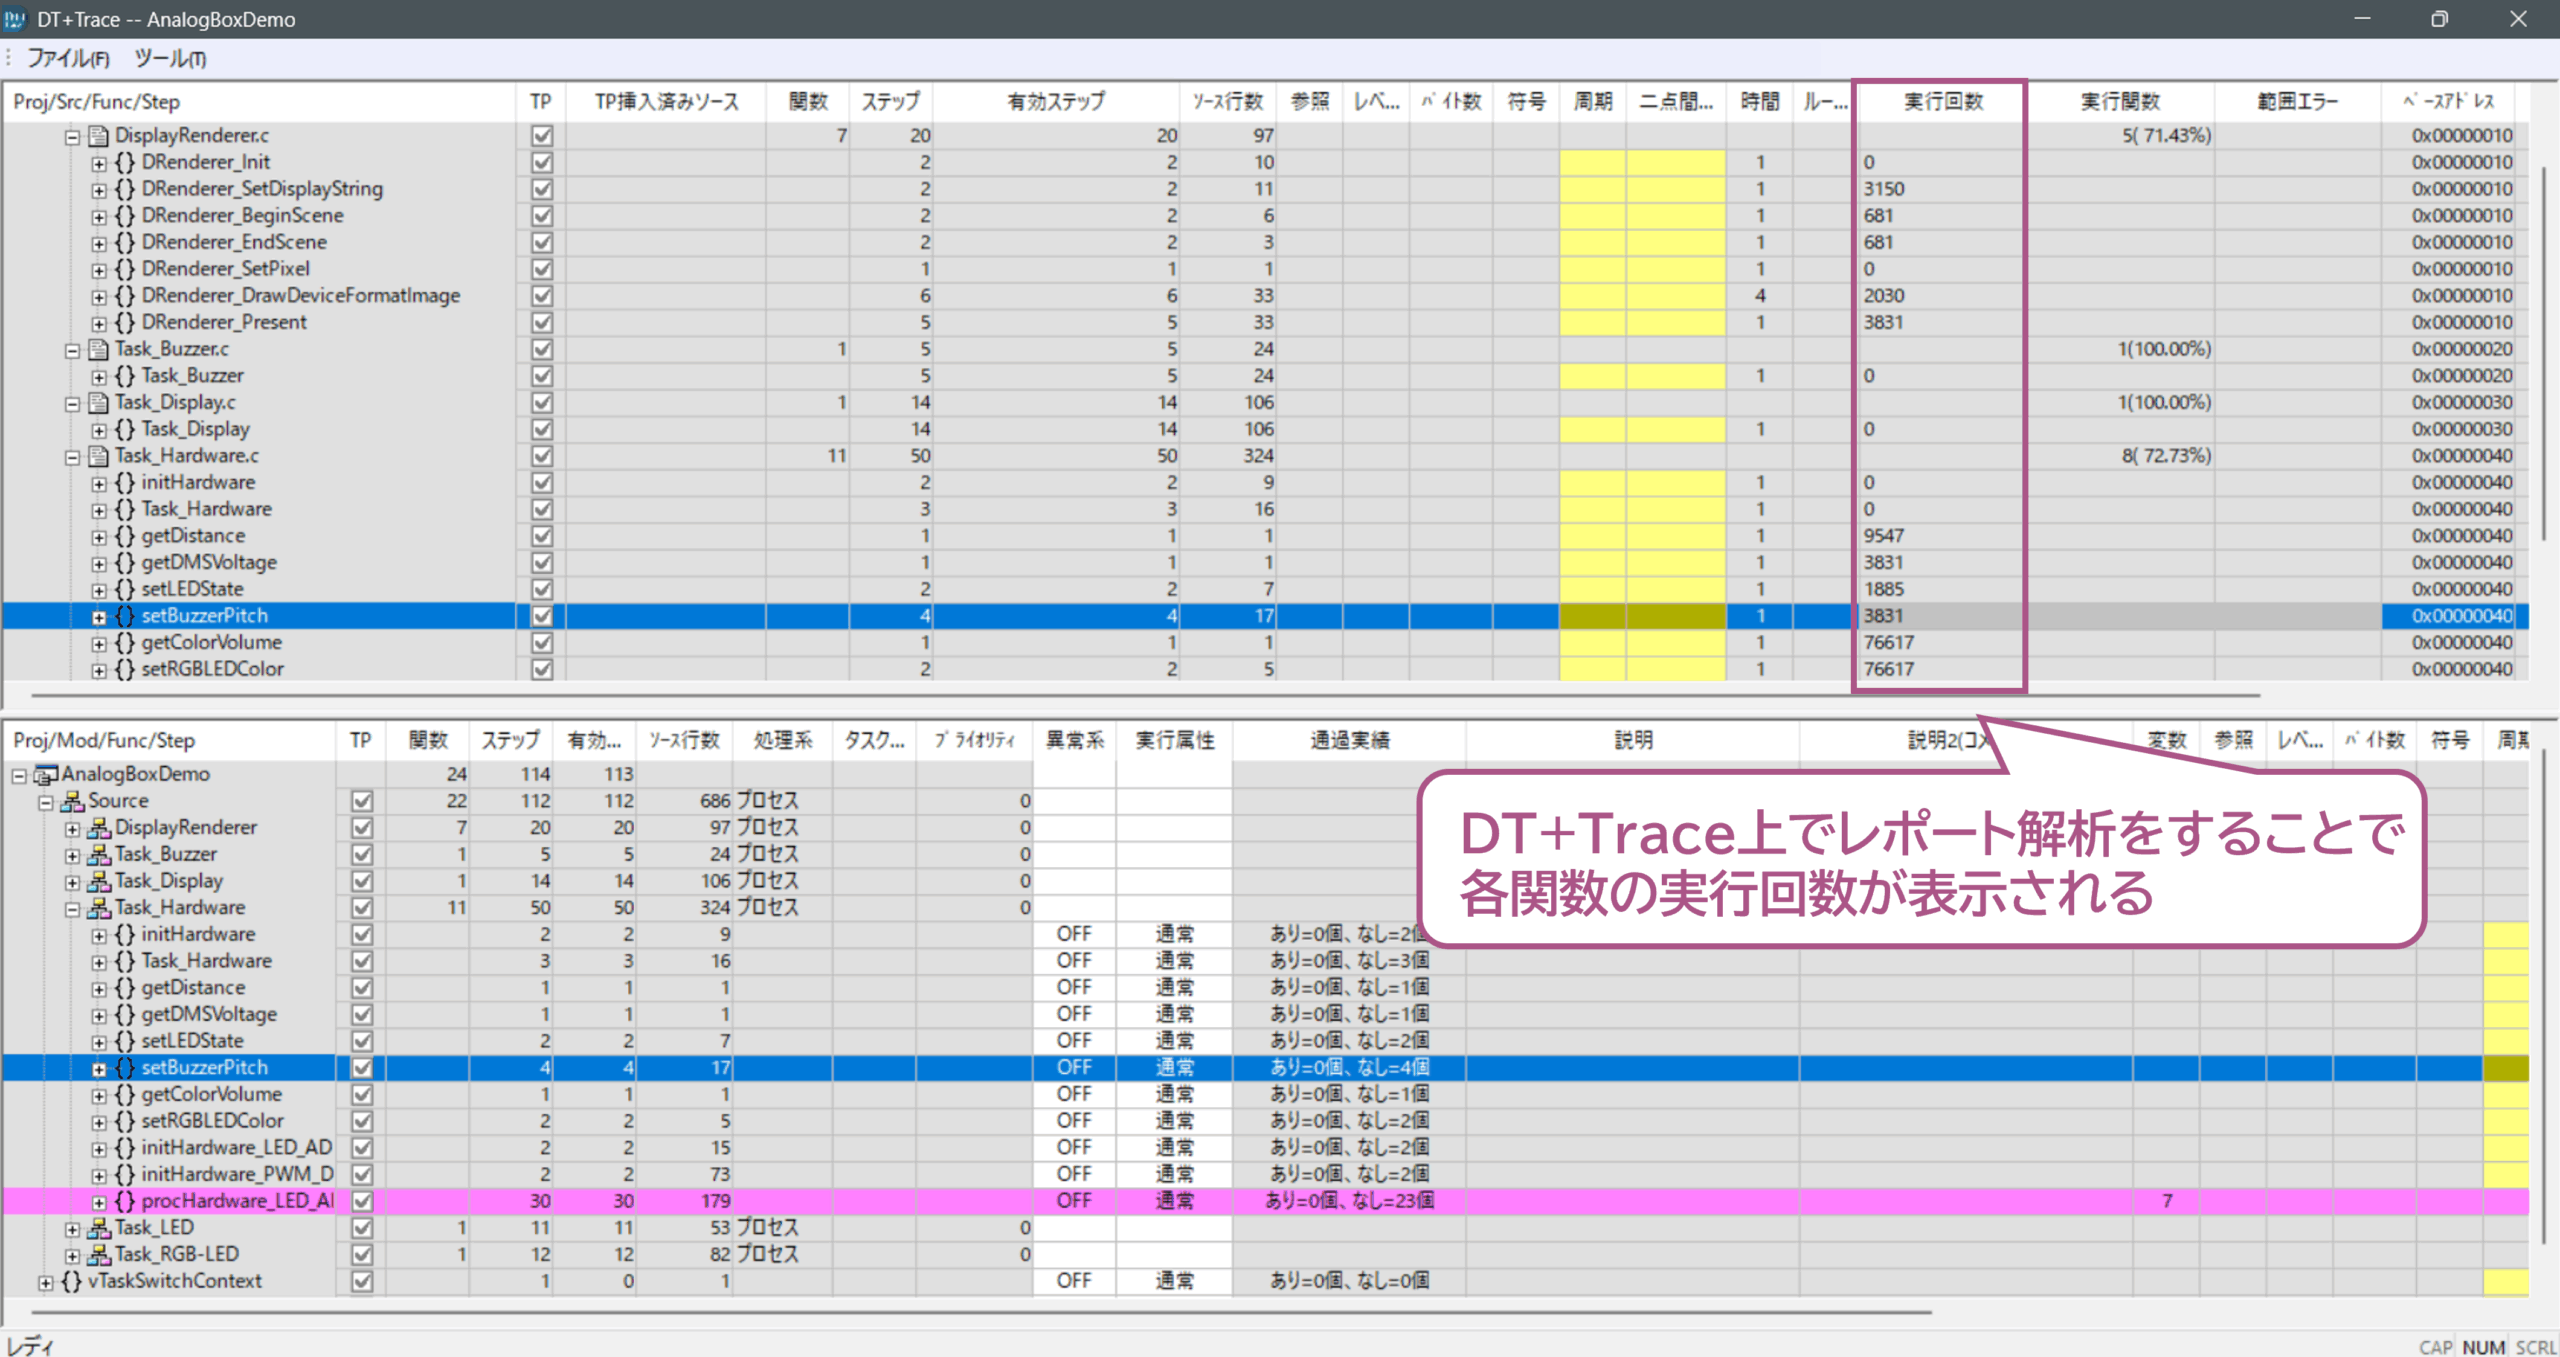
Task: Expand the getColorVolume function in upper pane
Action: [x=99, y=643]
